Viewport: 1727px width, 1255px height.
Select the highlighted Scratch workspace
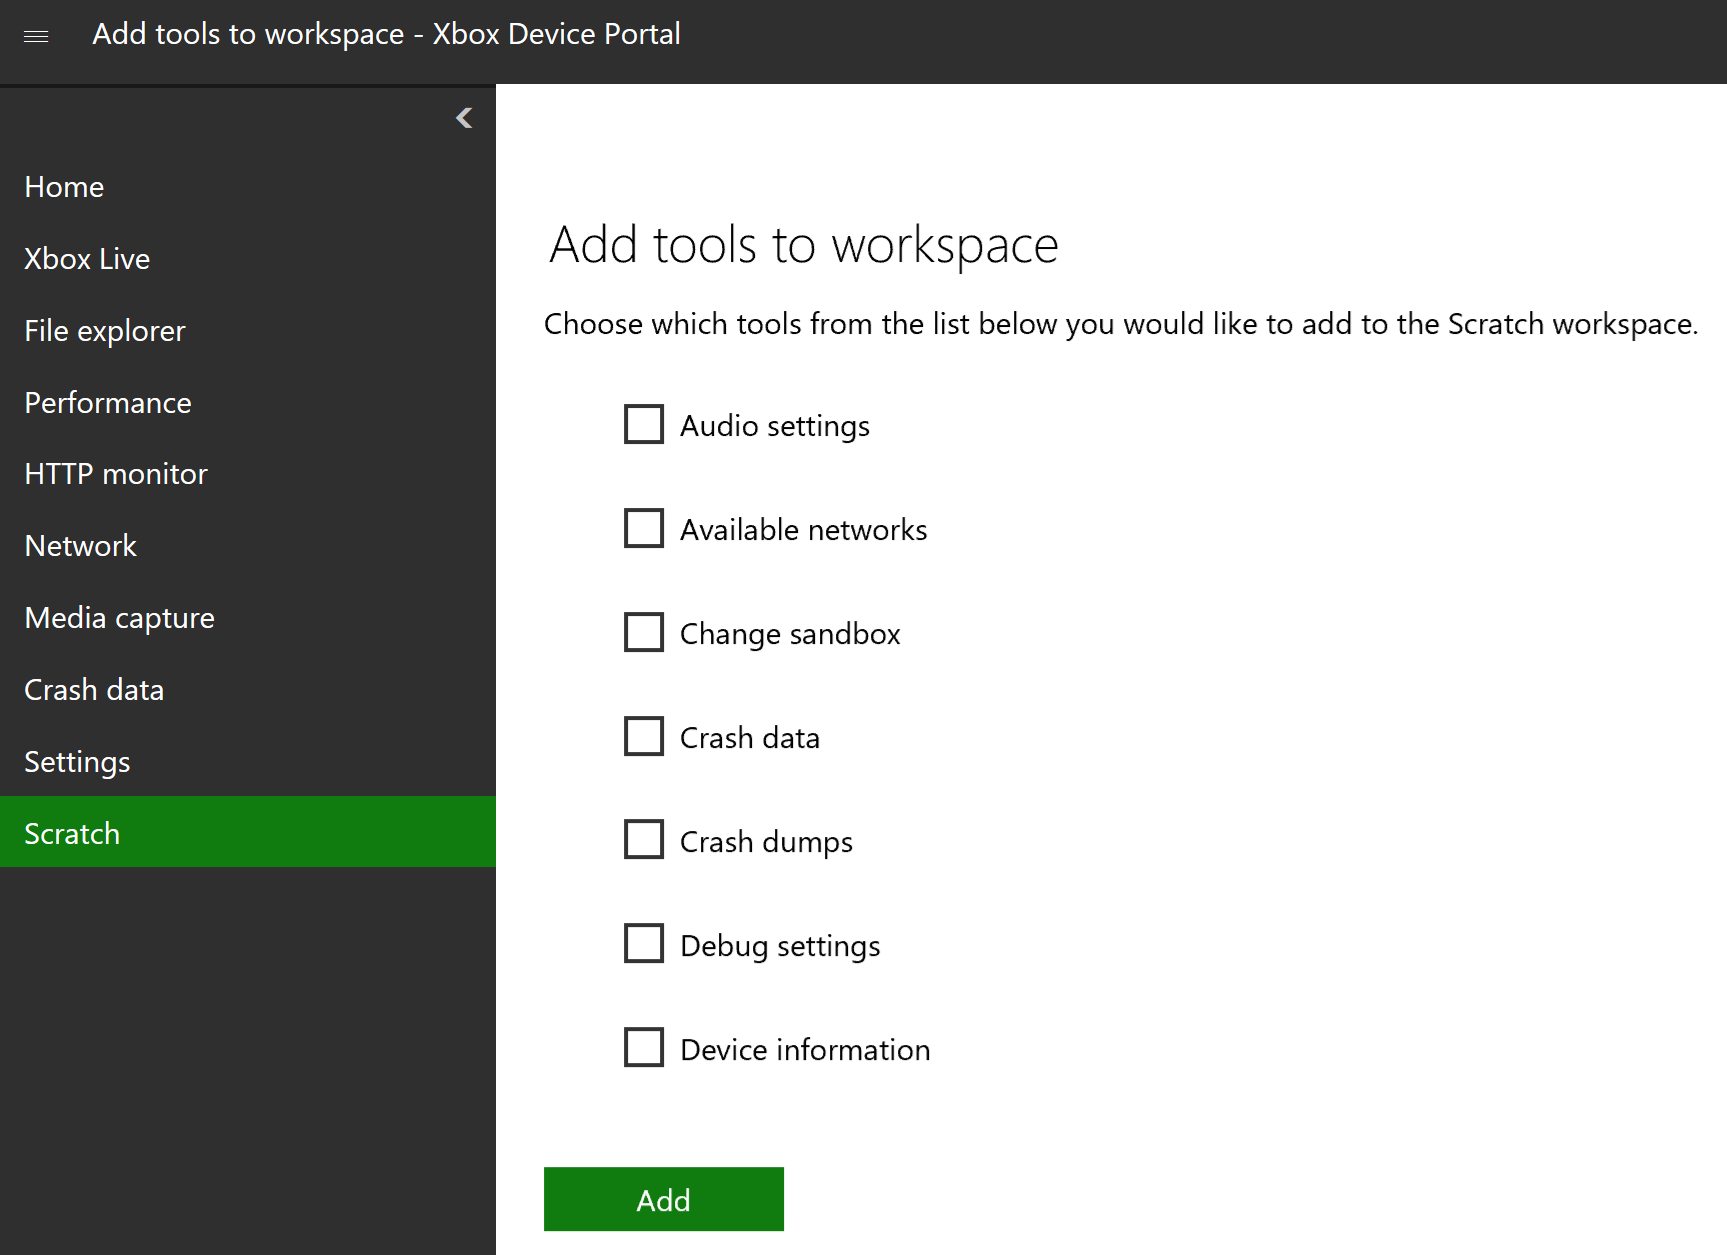click(x=72, y=833)
